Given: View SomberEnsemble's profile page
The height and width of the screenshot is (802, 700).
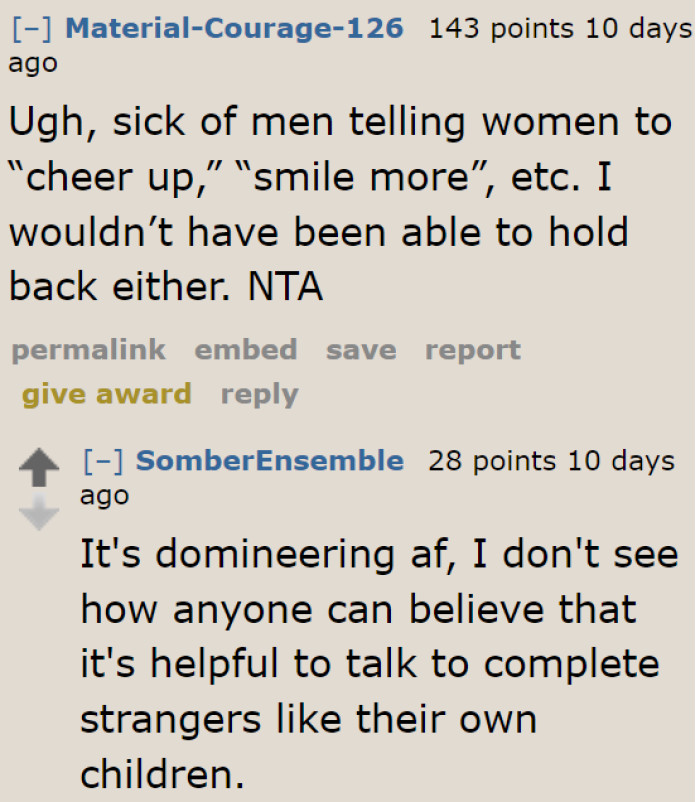Looking at the screenshot, I should 270,461.
